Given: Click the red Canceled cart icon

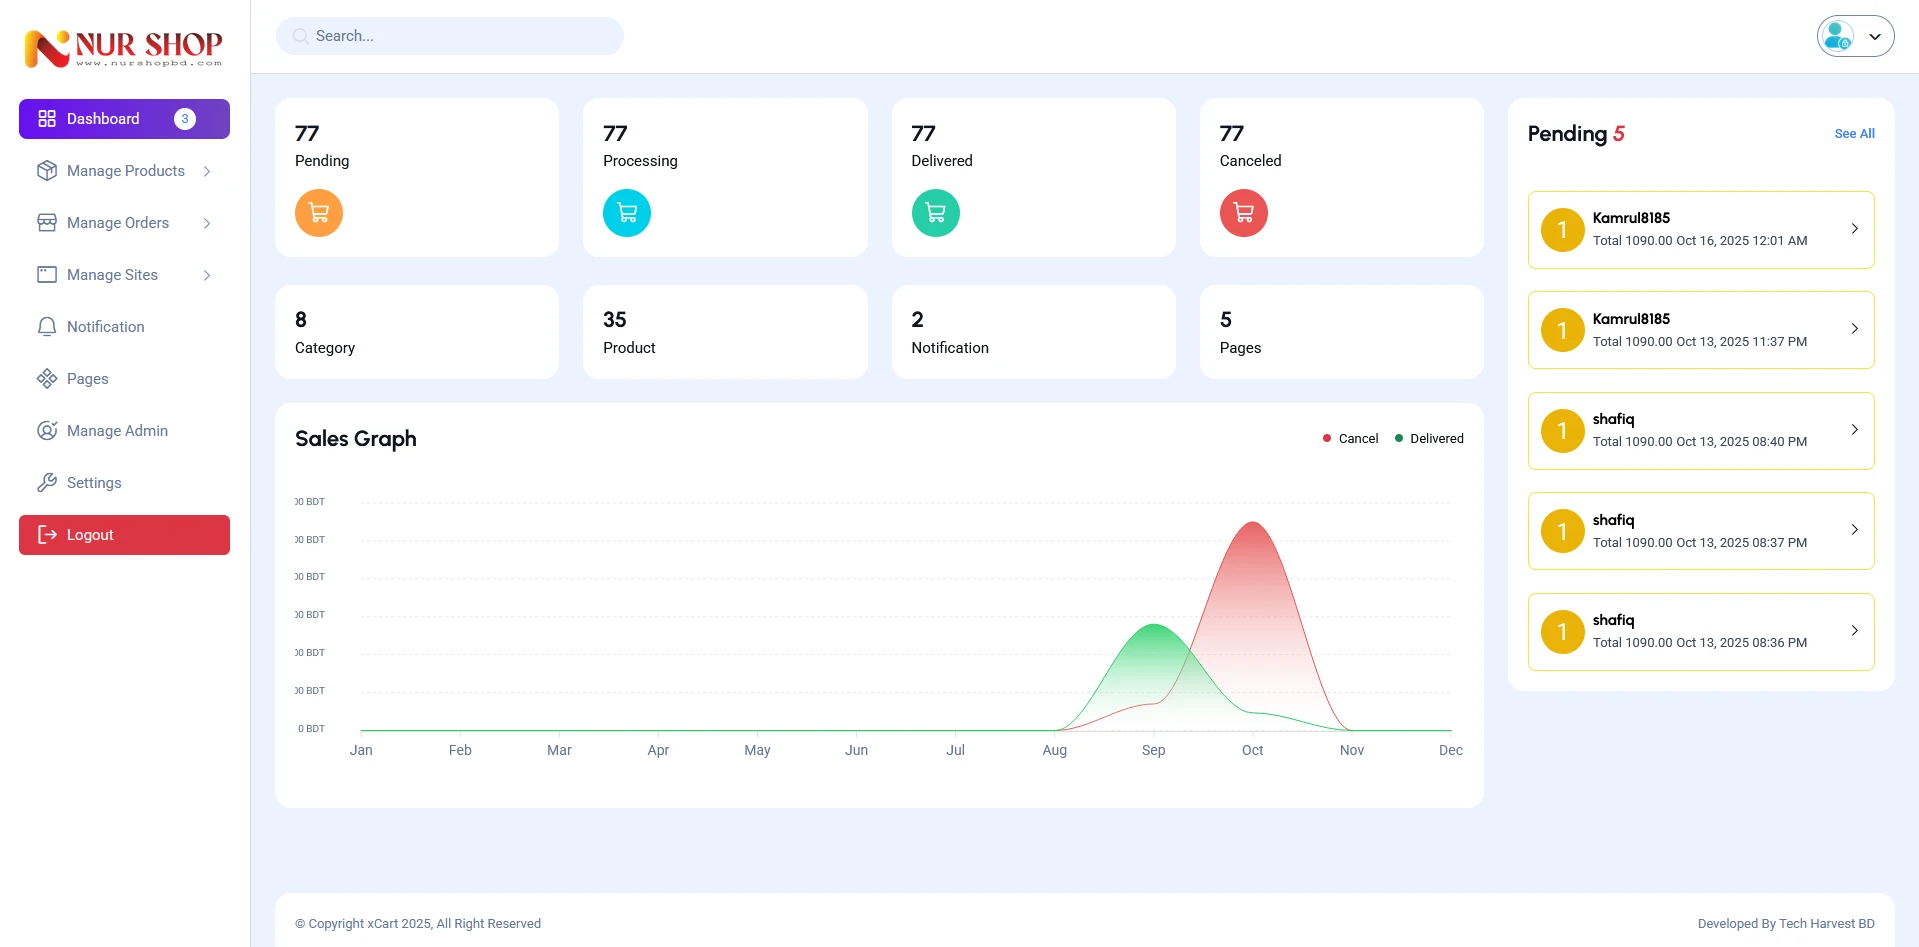Looking at the screenshot, I should click(x=1243, y=213).
